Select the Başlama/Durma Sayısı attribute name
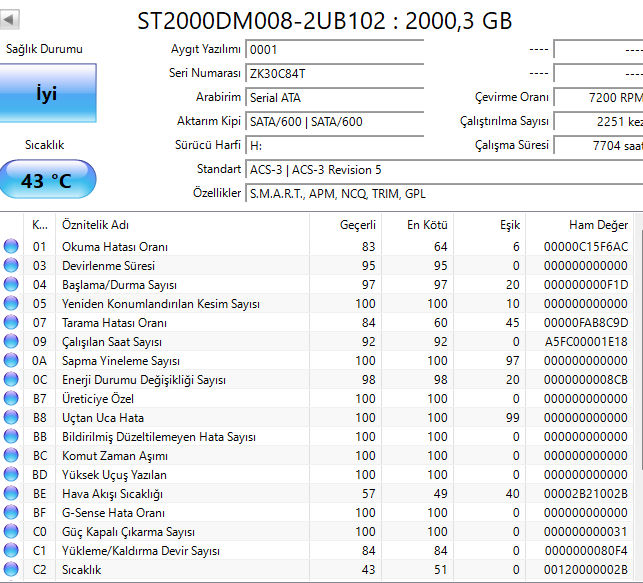The image size is (643, 583). pos(119,285)
